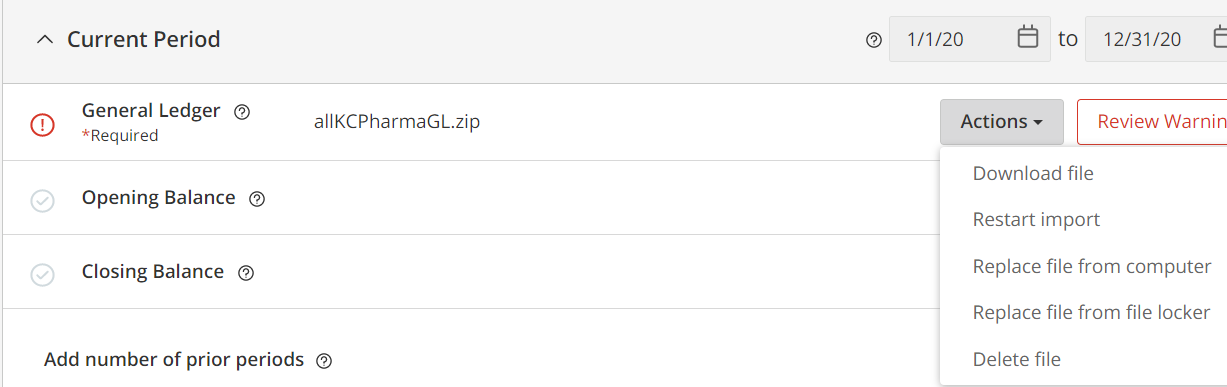The height and width of the screenshot is (387, 1227).
Task: Open Opening Balance help icon
Action: (x=257, y=199)
